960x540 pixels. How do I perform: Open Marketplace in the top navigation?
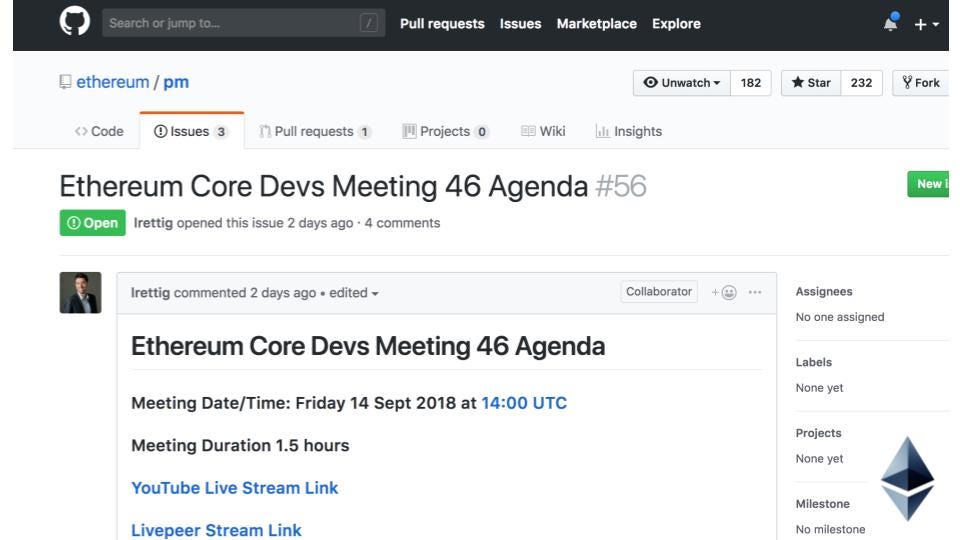tap(596, 24)
